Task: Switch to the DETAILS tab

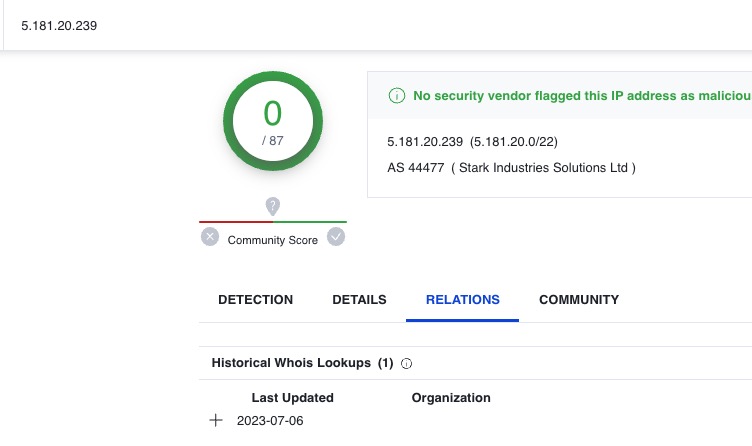Action: (x=359, y=300)
